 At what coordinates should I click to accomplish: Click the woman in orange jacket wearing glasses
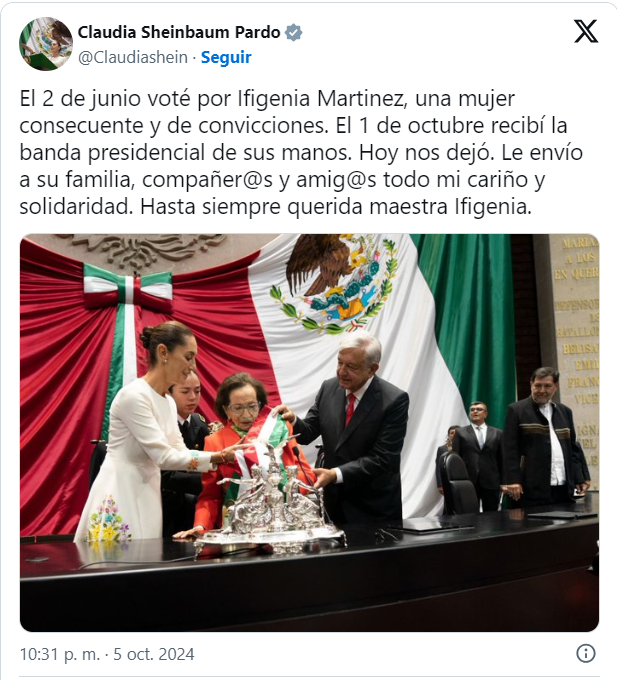click(243, 447)
